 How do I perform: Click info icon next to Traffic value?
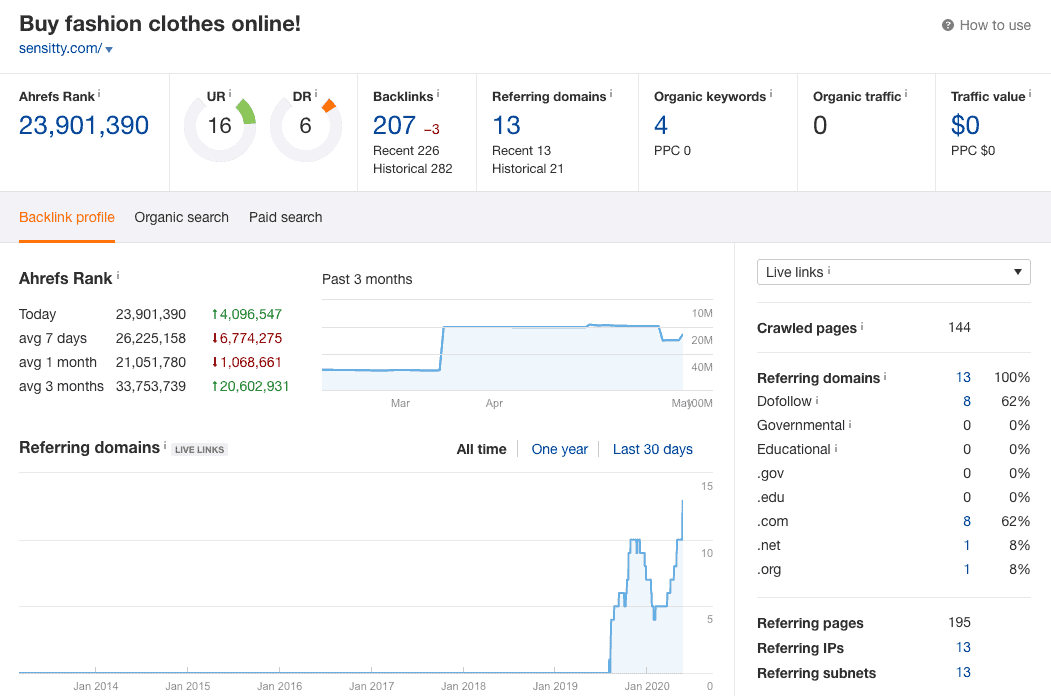(x=1031, y=94)
